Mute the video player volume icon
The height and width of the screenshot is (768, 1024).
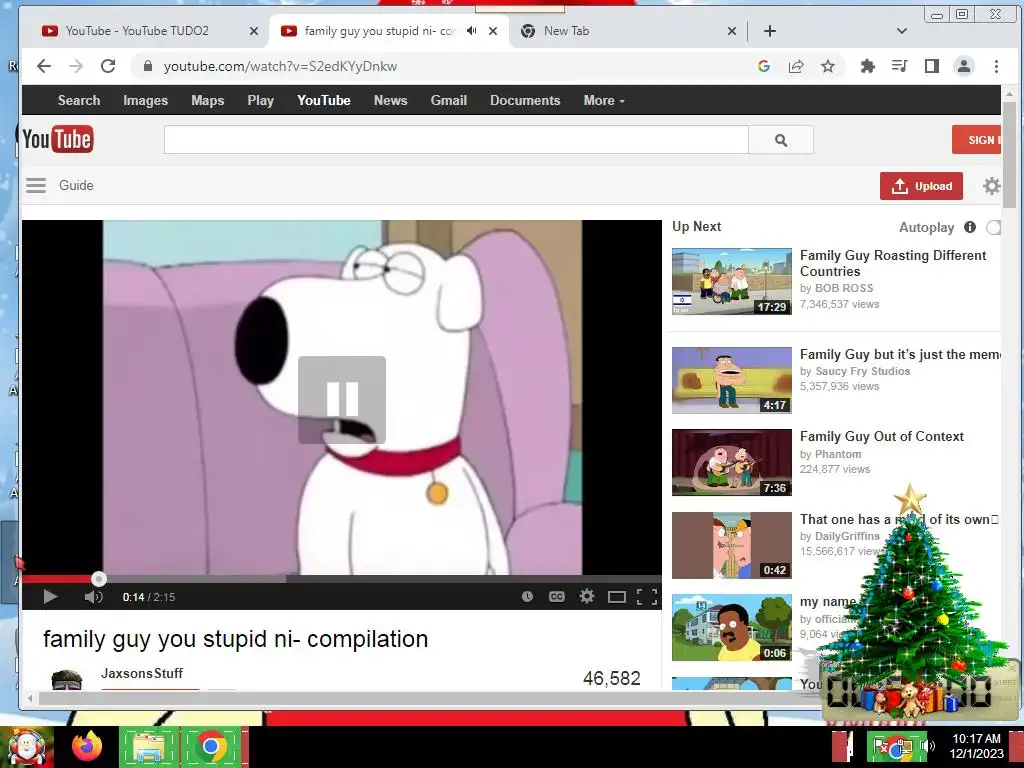point(93,597)
